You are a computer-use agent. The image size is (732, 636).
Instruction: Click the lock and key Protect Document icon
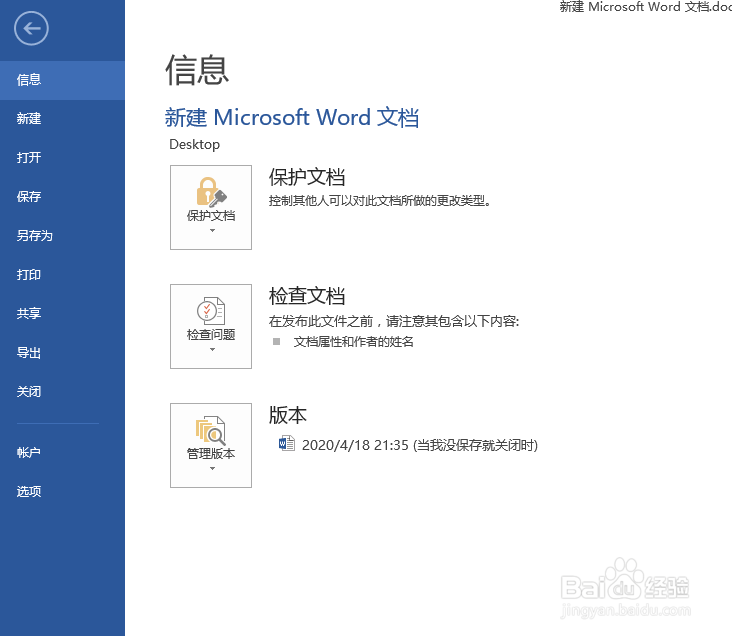[211, 192]
